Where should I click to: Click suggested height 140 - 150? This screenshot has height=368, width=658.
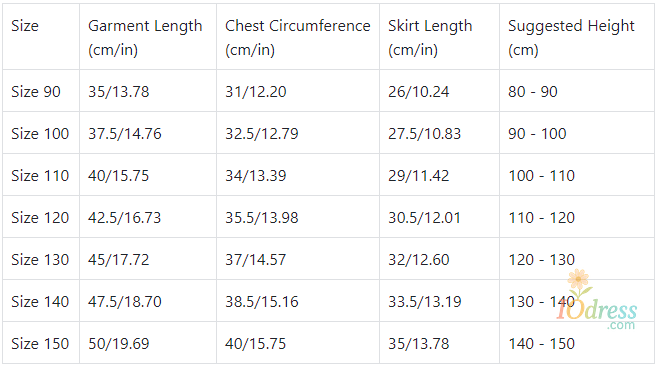[x=541, y=343]
